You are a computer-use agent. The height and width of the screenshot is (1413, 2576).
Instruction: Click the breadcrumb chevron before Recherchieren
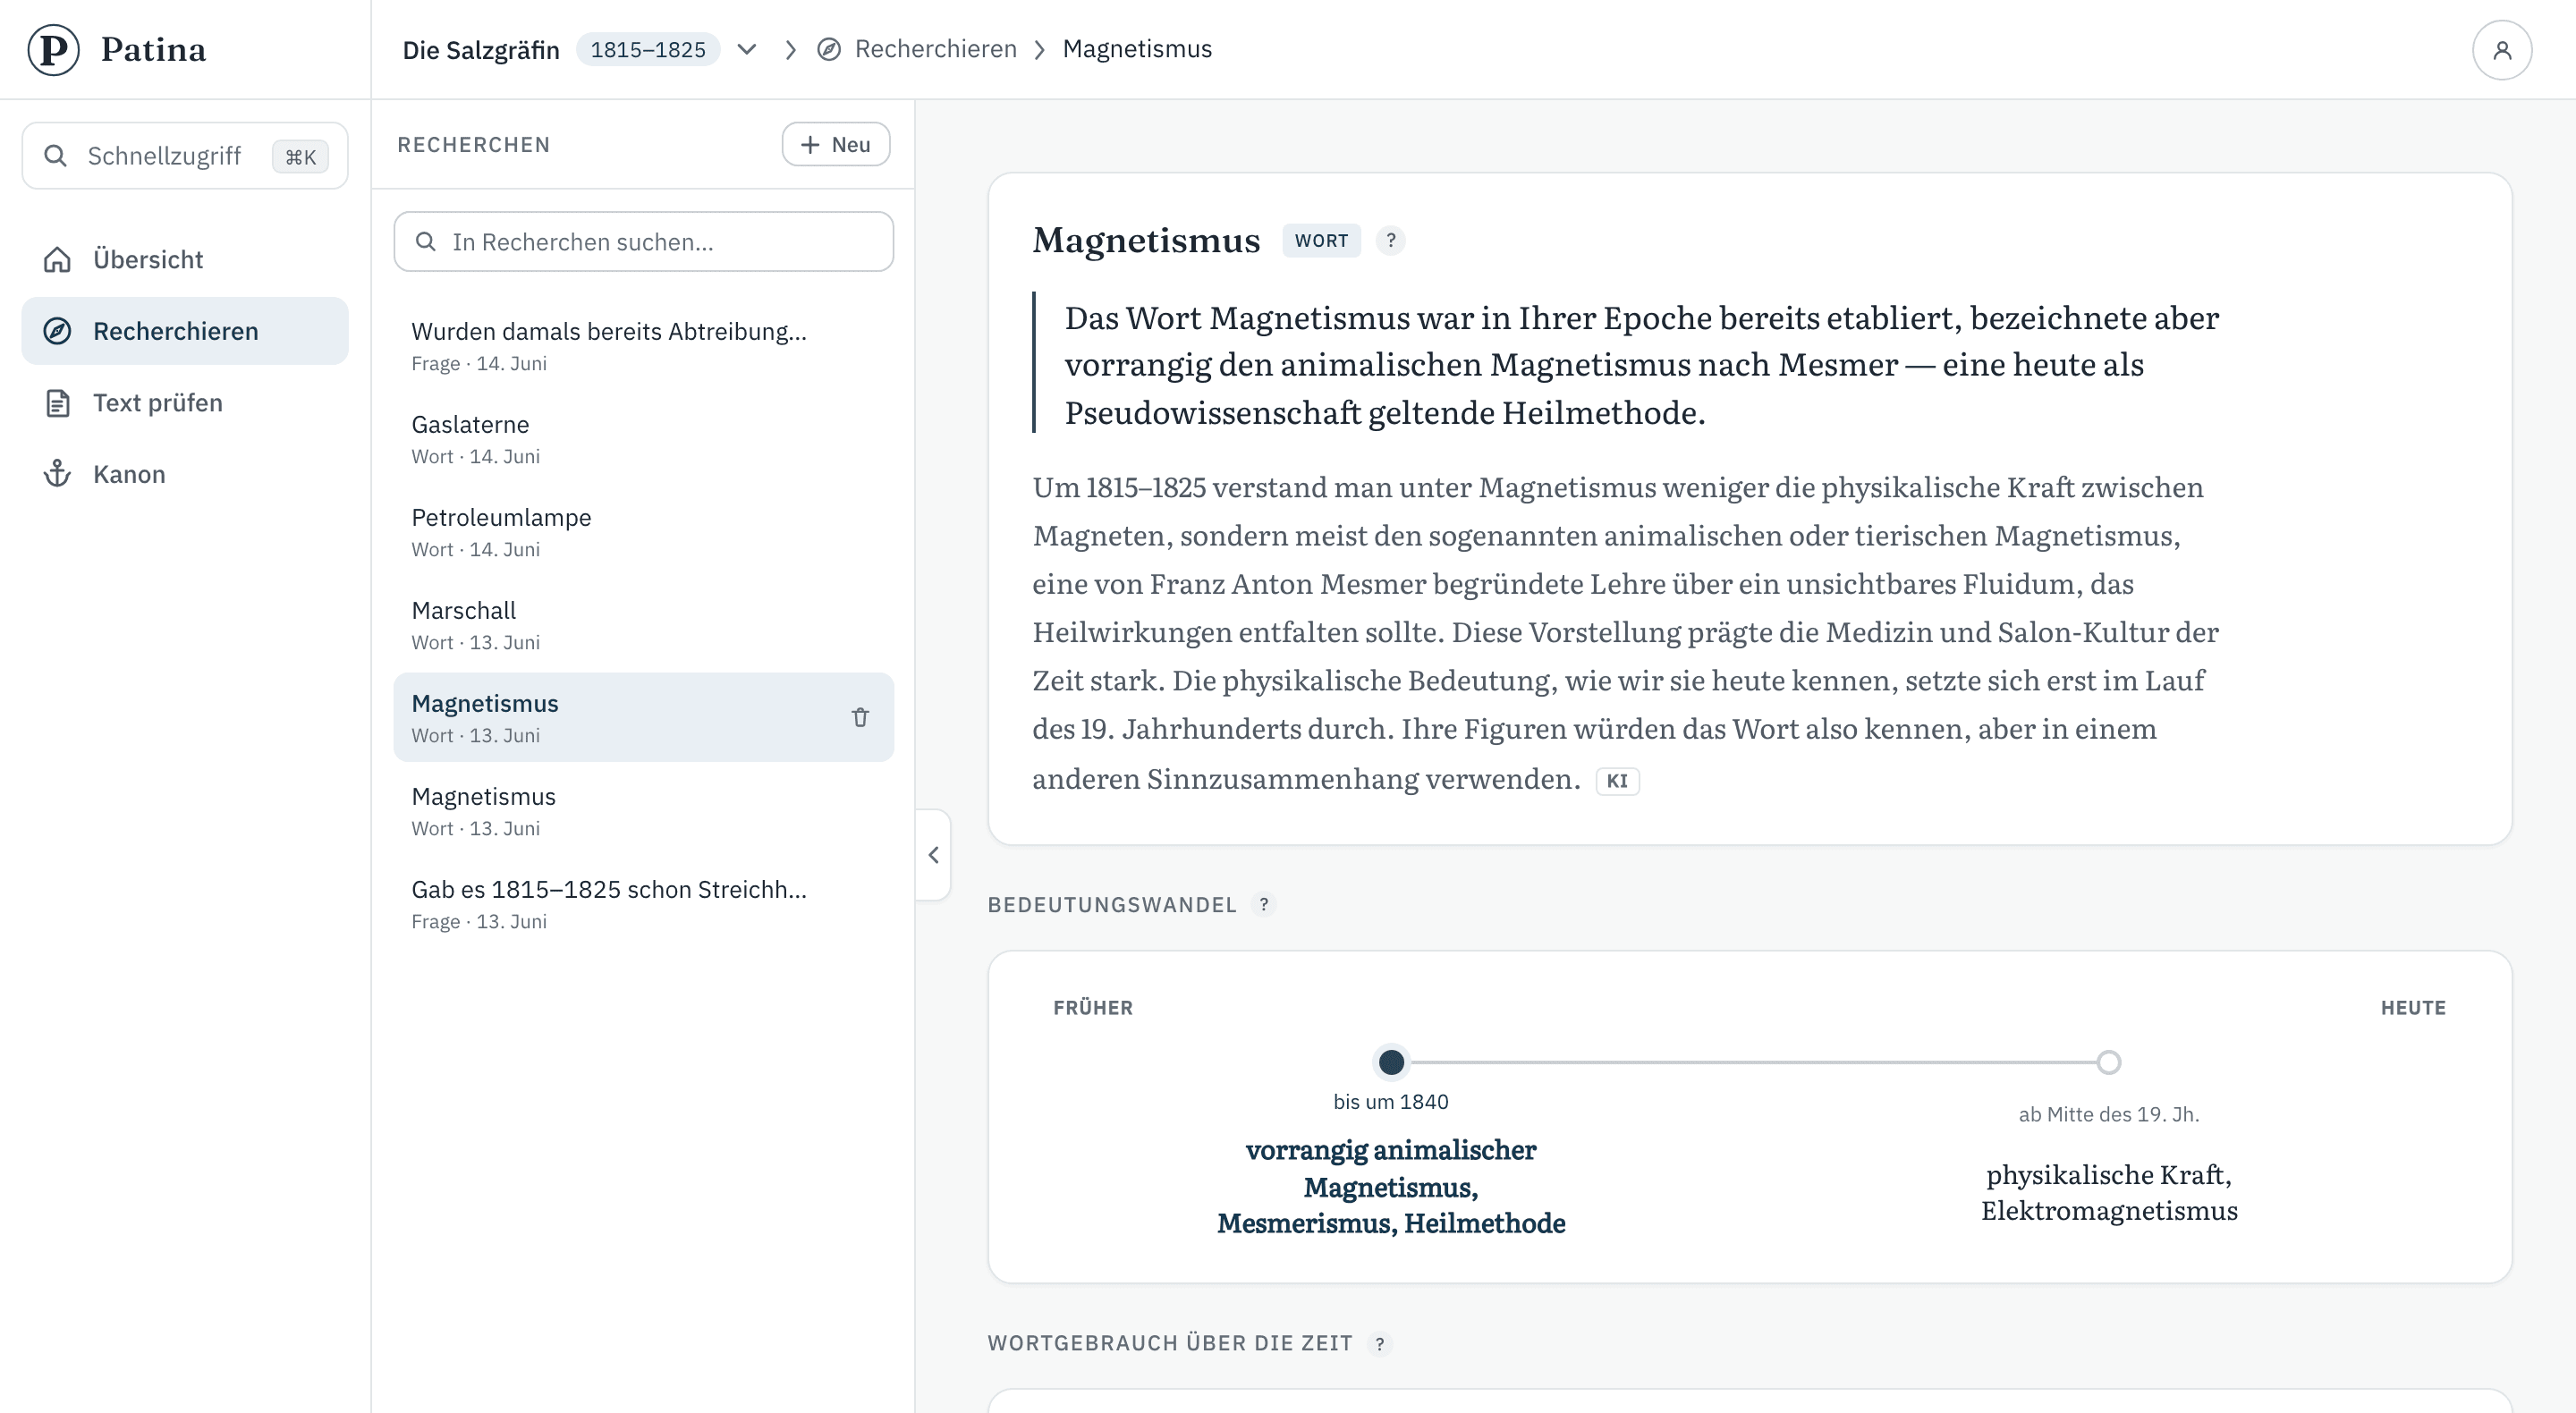(x=790, y=49)
